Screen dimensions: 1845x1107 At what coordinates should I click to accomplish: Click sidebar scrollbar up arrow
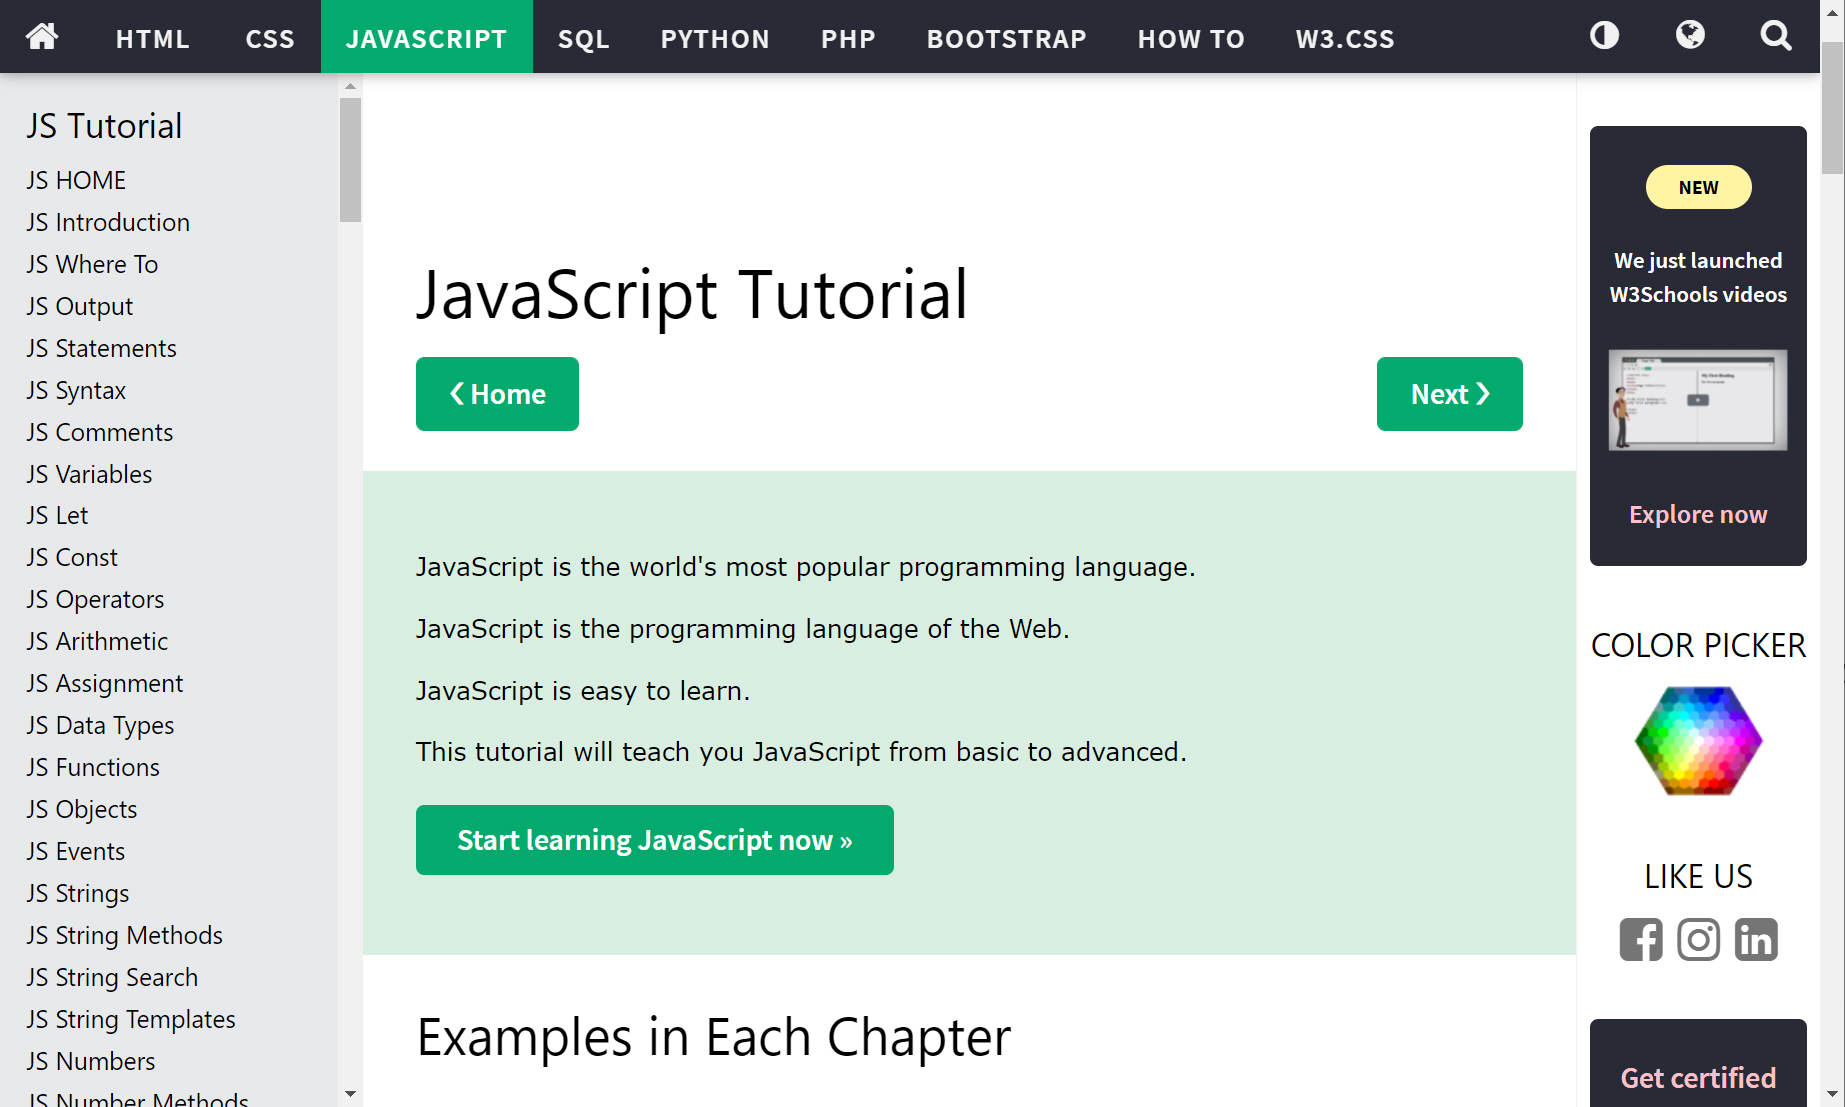tap(350, 86)
